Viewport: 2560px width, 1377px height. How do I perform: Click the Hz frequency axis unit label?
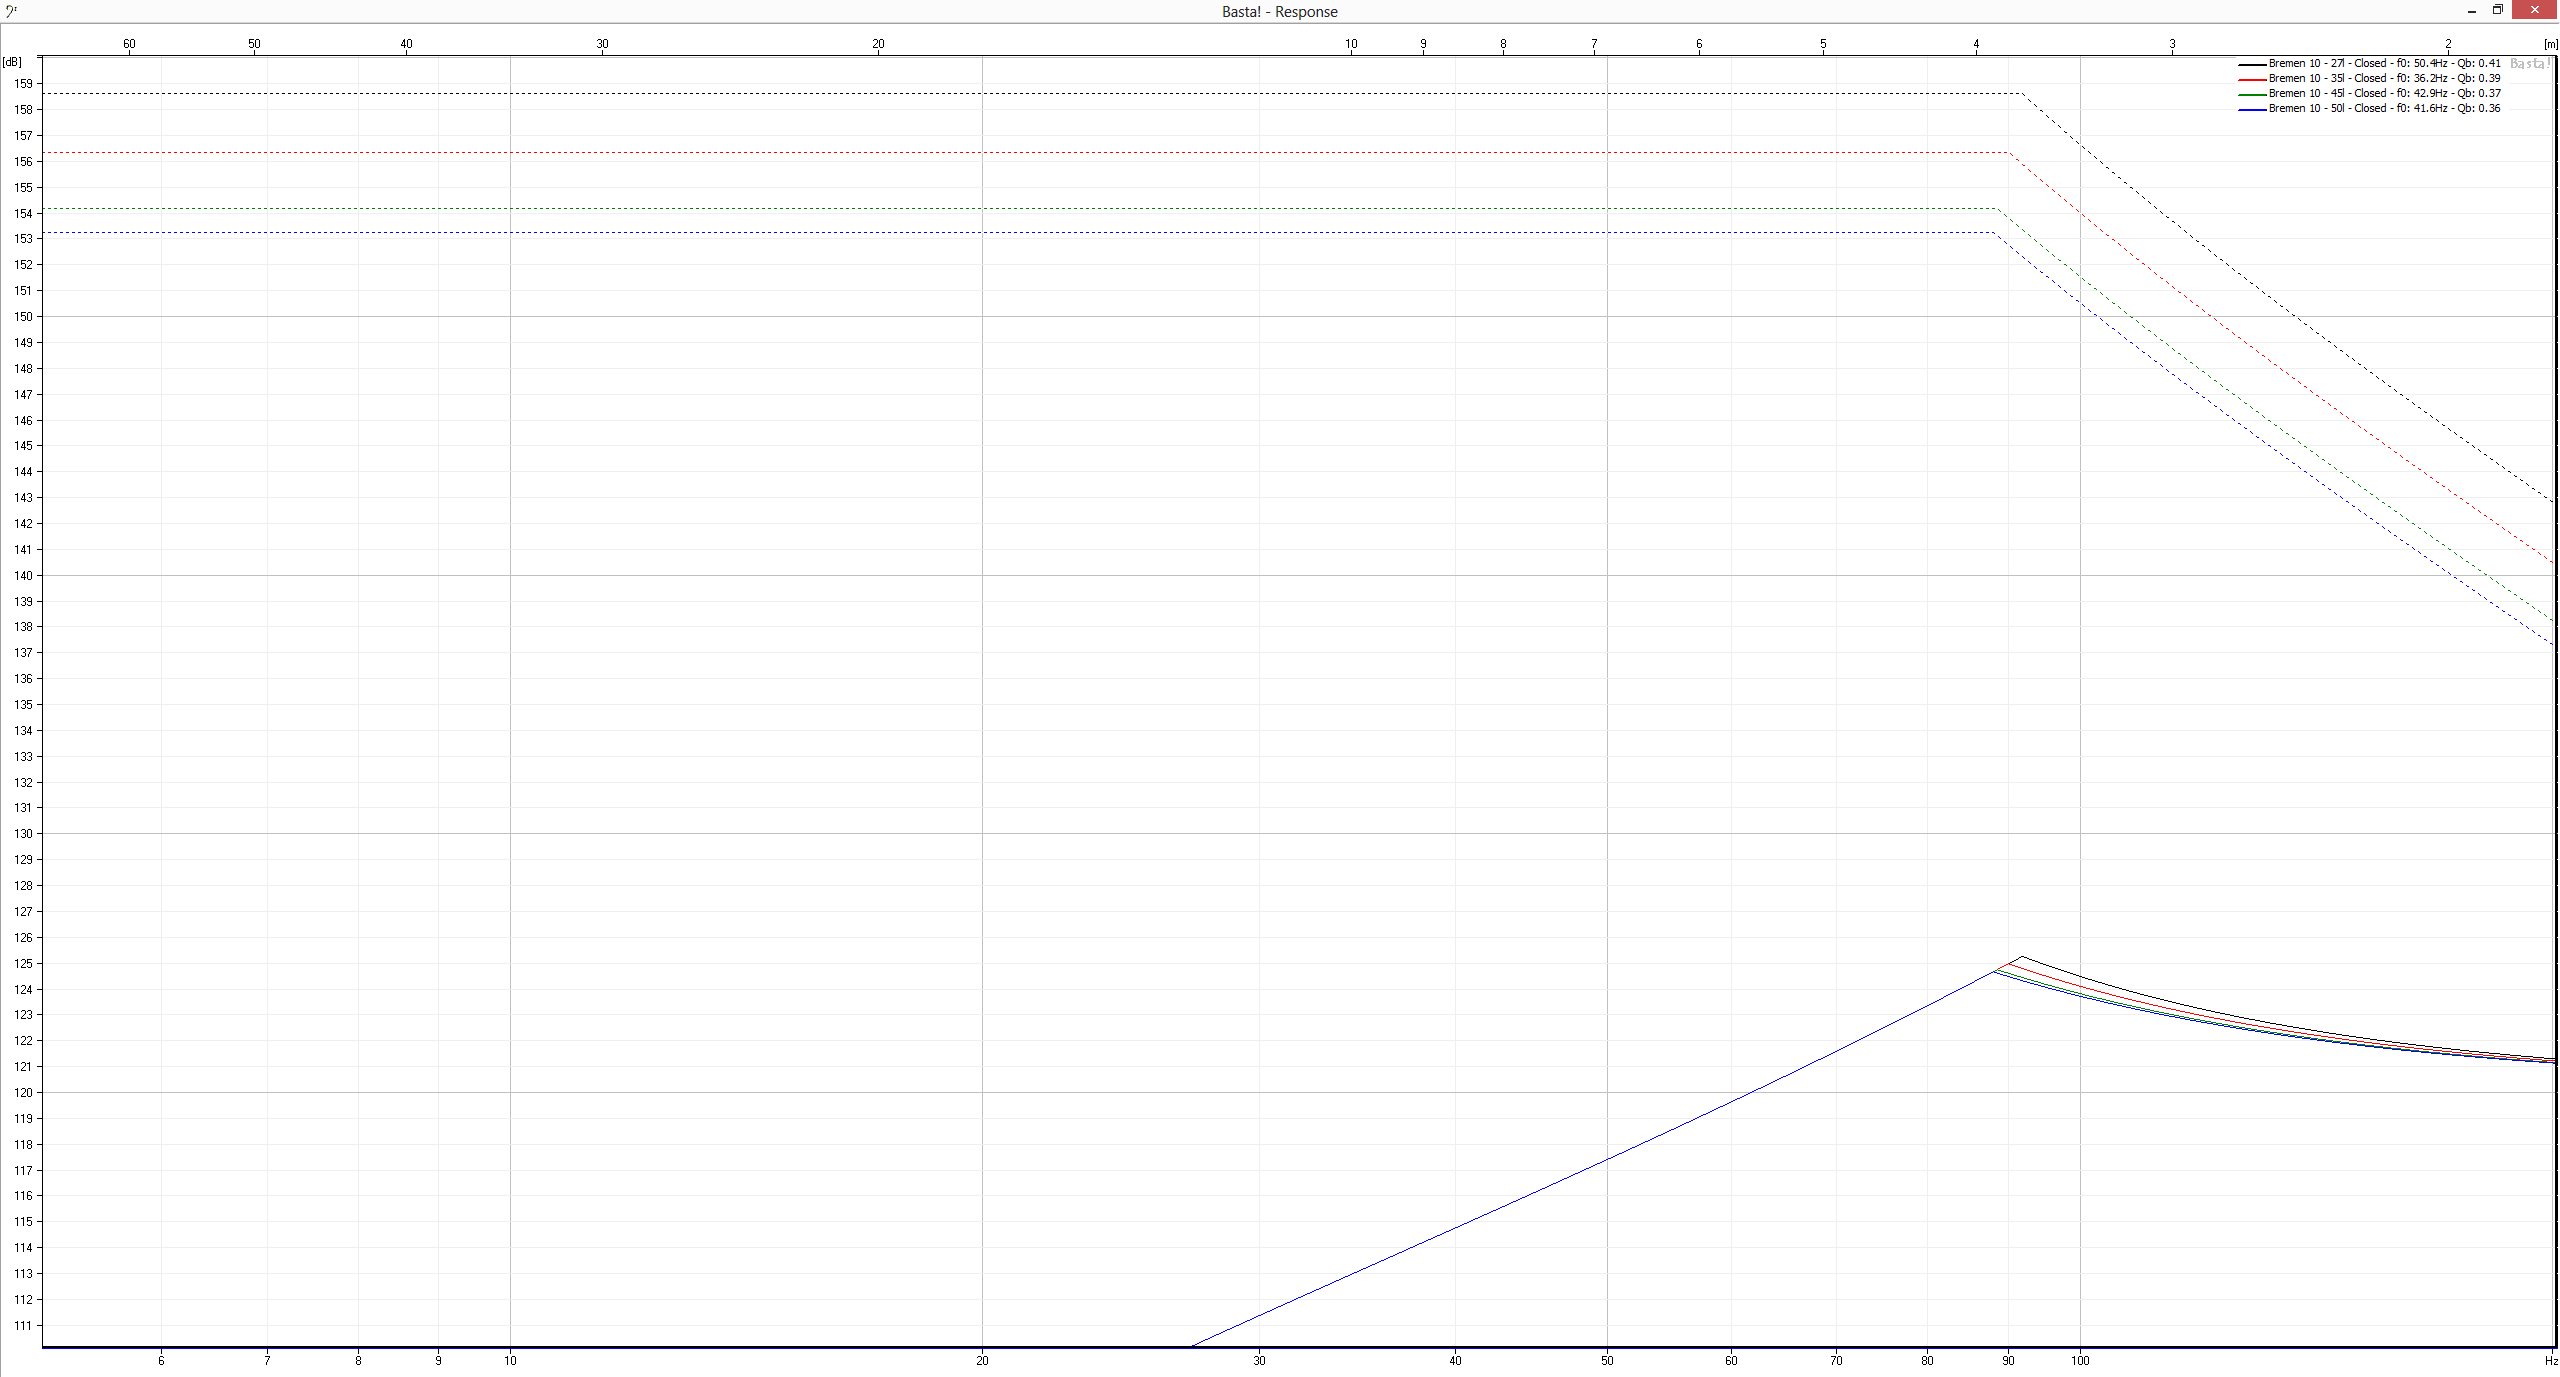point(2551,1361)
